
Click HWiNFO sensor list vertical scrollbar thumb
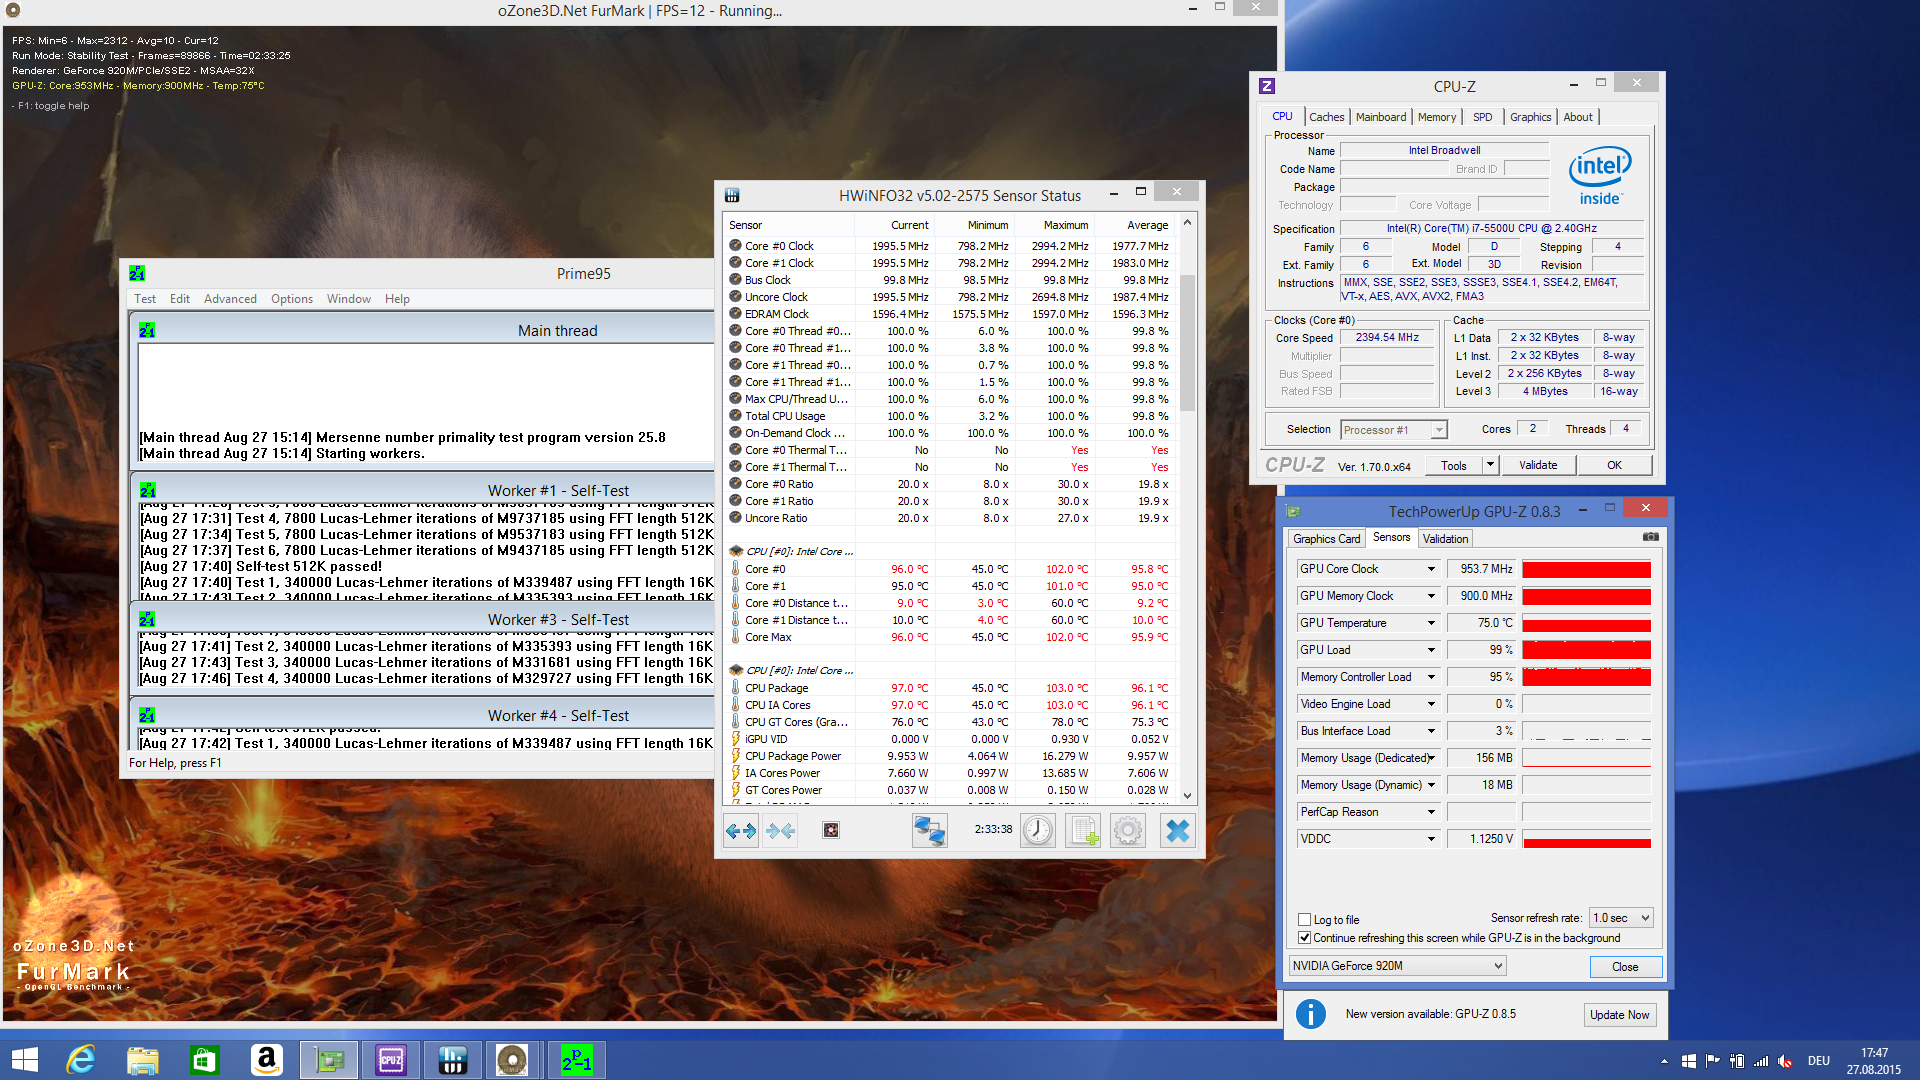click(x=1187, y=342)
